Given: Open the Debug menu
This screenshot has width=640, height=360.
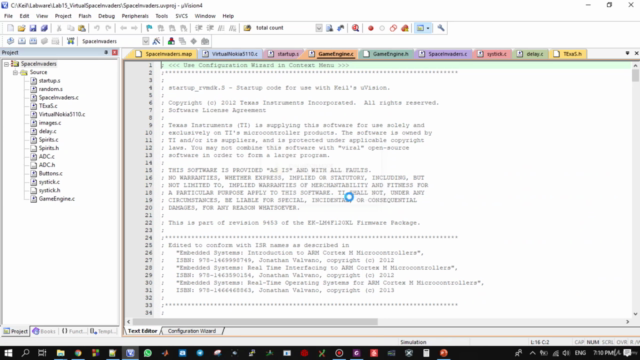Looking at the screenshot, I should tap(107, 16).
